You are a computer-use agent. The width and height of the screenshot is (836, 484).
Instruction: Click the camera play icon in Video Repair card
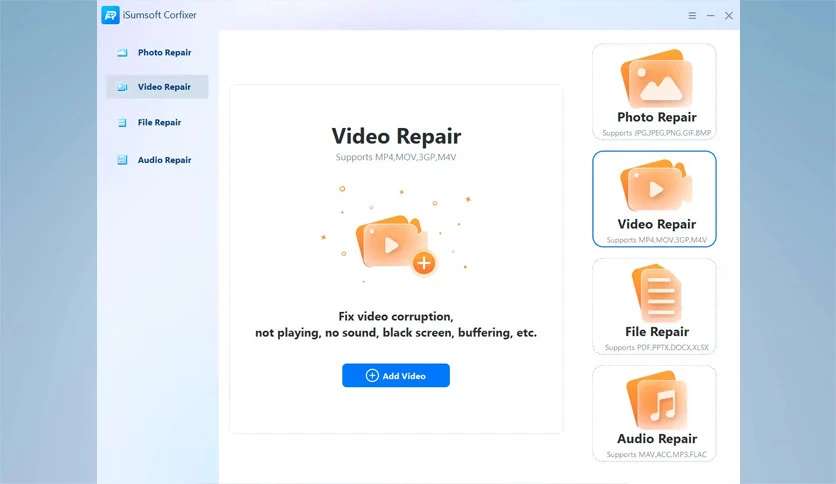656,187
